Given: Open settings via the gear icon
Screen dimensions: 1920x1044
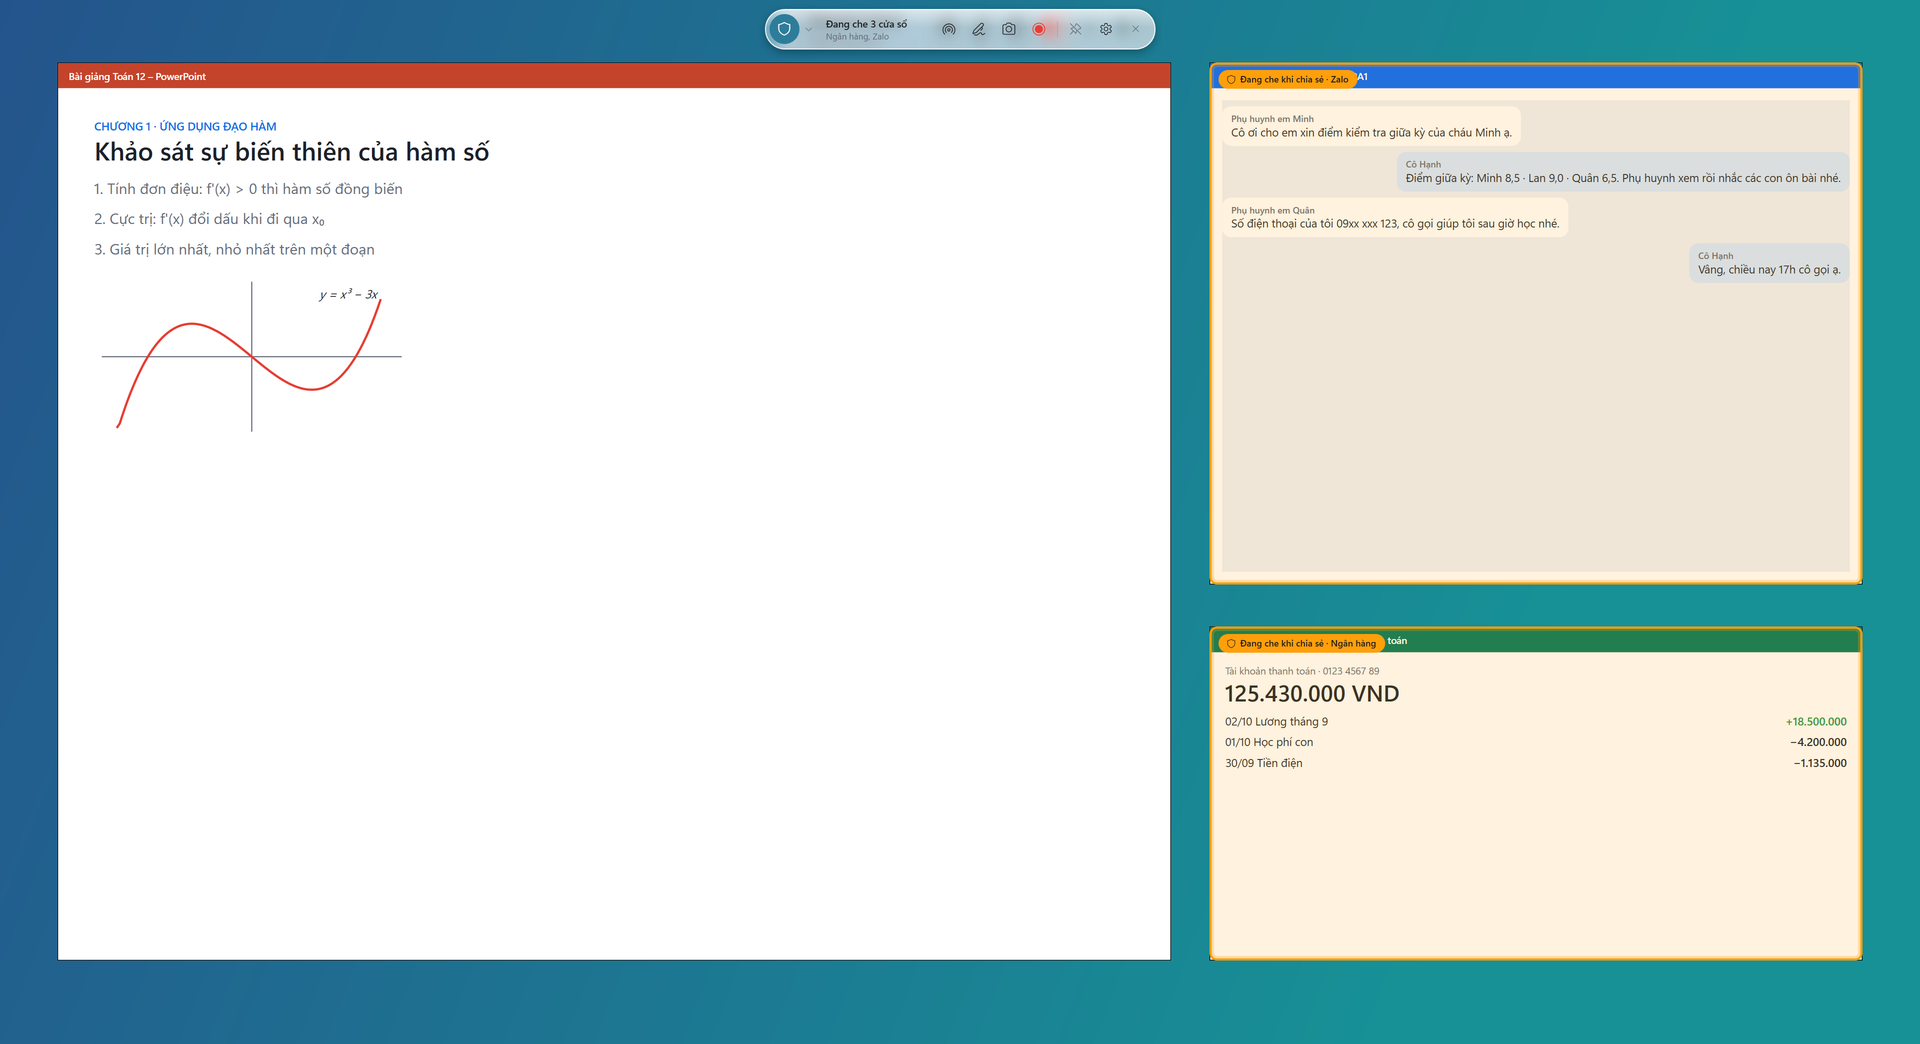Looking at the screenshot, I should (1105, 30).
